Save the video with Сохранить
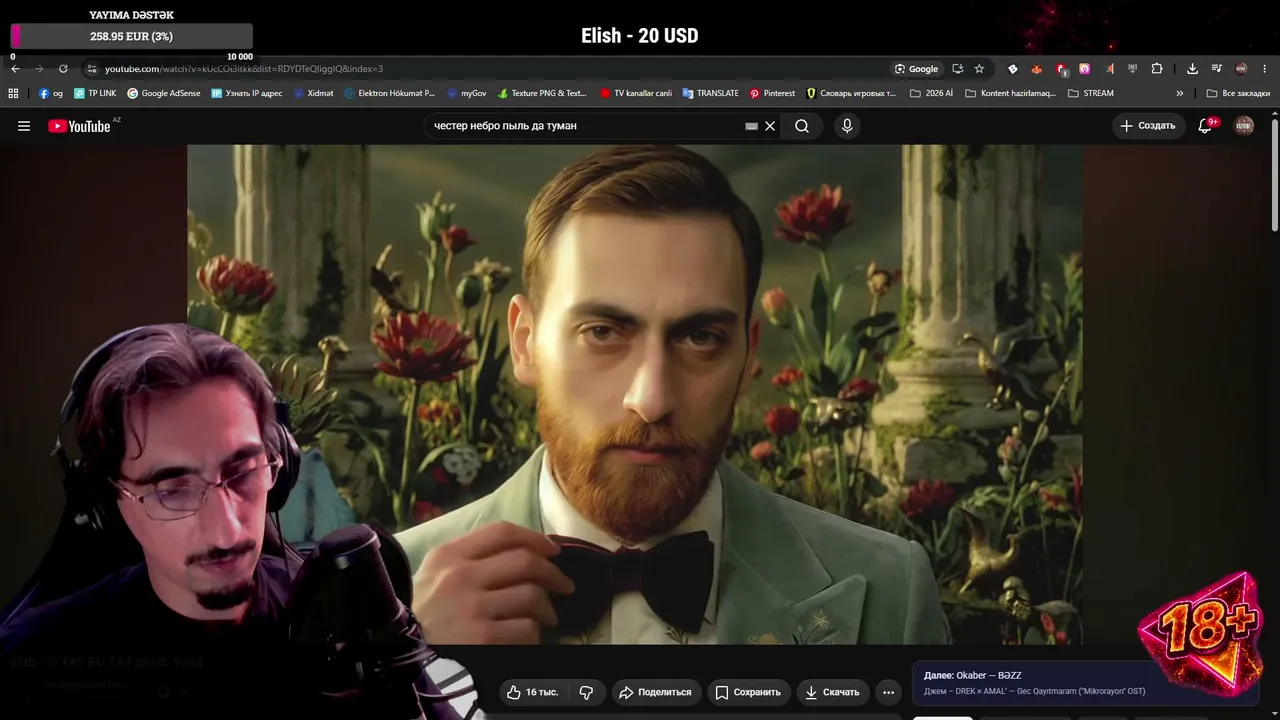 point(748,692)
